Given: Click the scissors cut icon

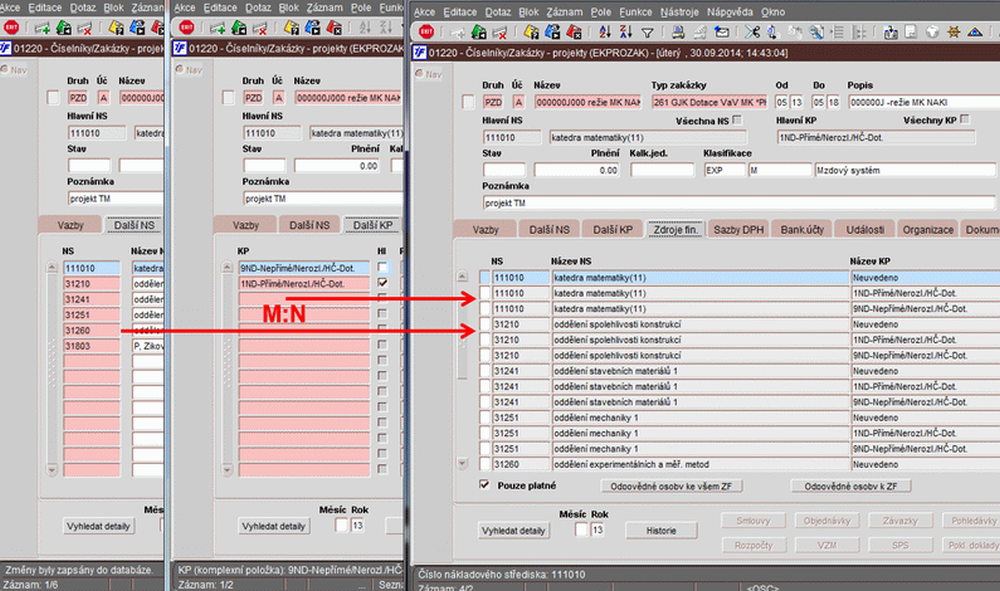Looking at the screenshot, I should click(753, 31).
